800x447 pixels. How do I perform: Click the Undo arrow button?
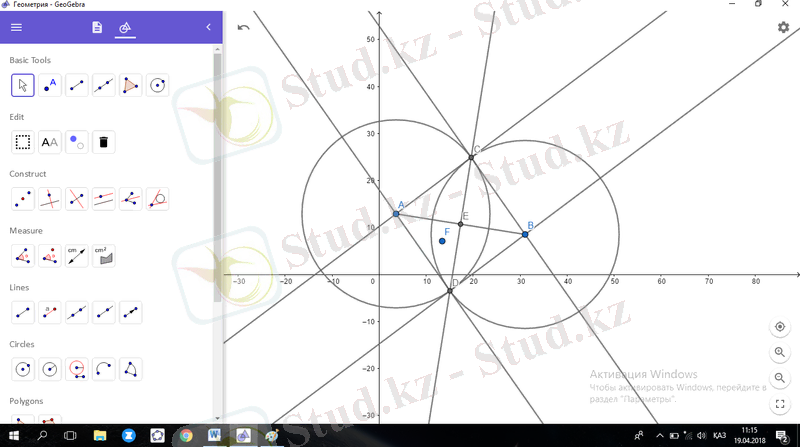244,27
